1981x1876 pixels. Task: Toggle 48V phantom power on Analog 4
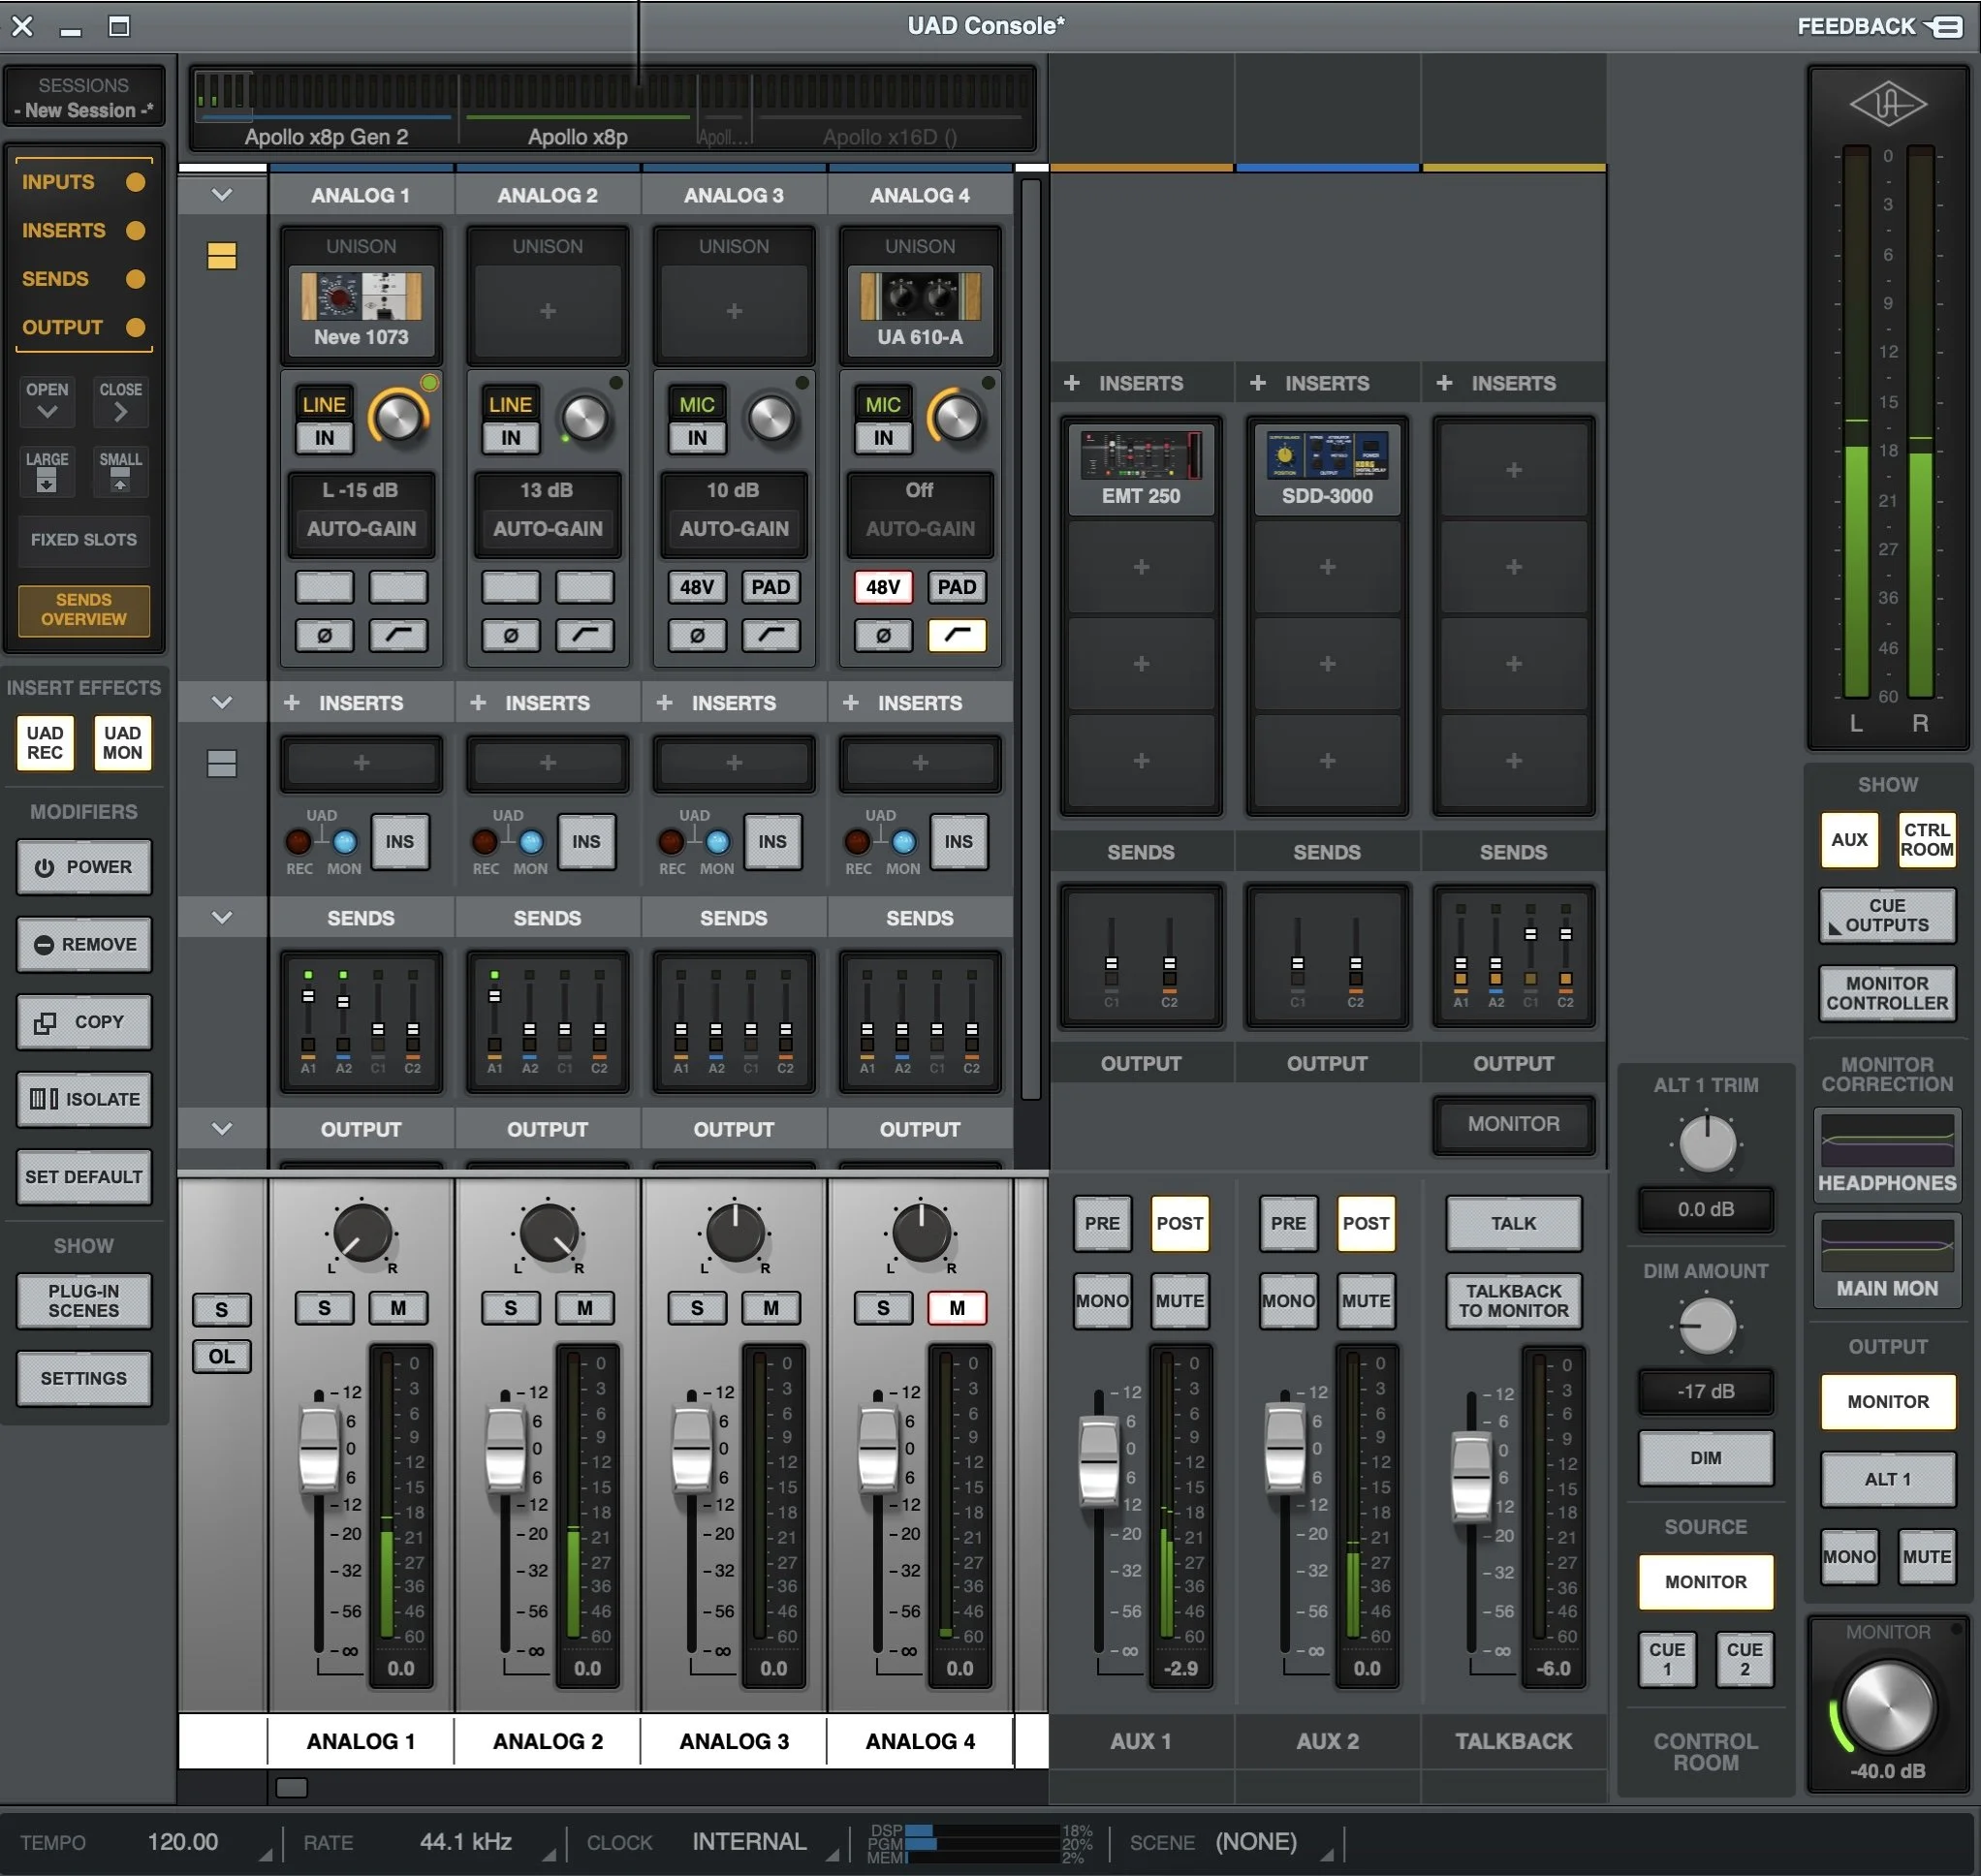pos(882,587)
